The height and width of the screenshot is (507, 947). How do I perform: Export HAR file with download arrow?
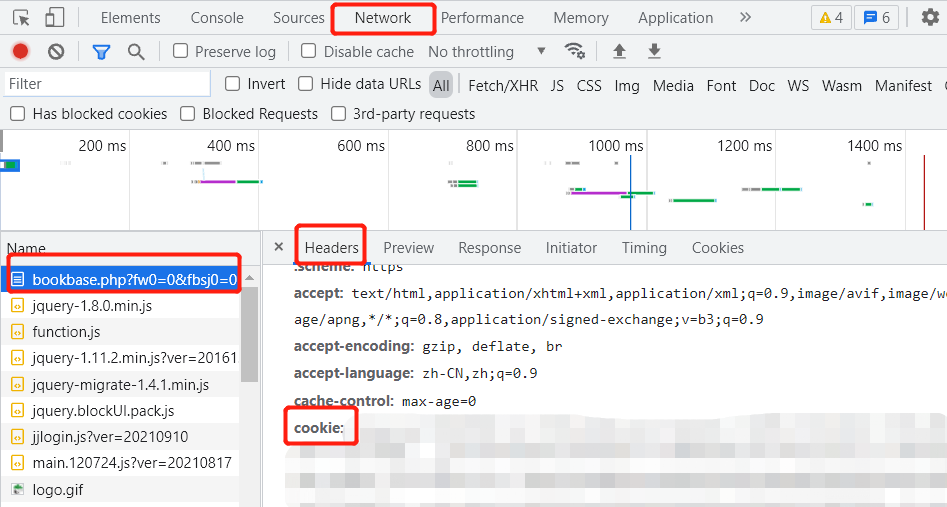pos(654,51)
